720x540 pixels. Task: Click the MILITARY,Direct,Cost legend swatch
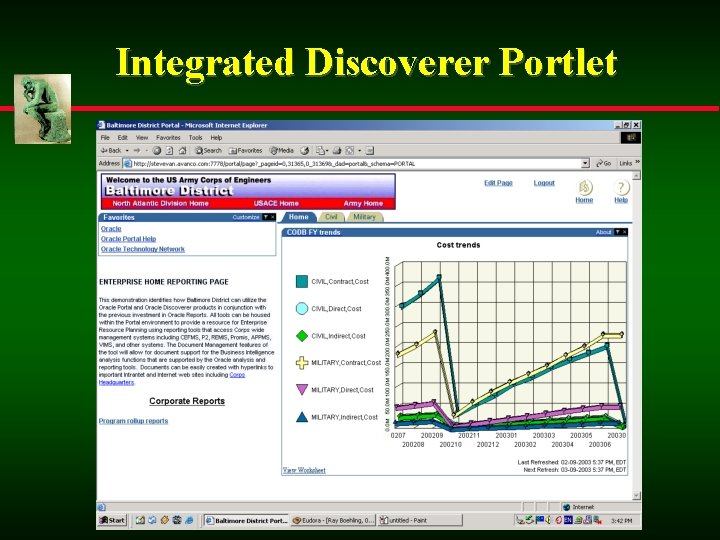(302, 390)
